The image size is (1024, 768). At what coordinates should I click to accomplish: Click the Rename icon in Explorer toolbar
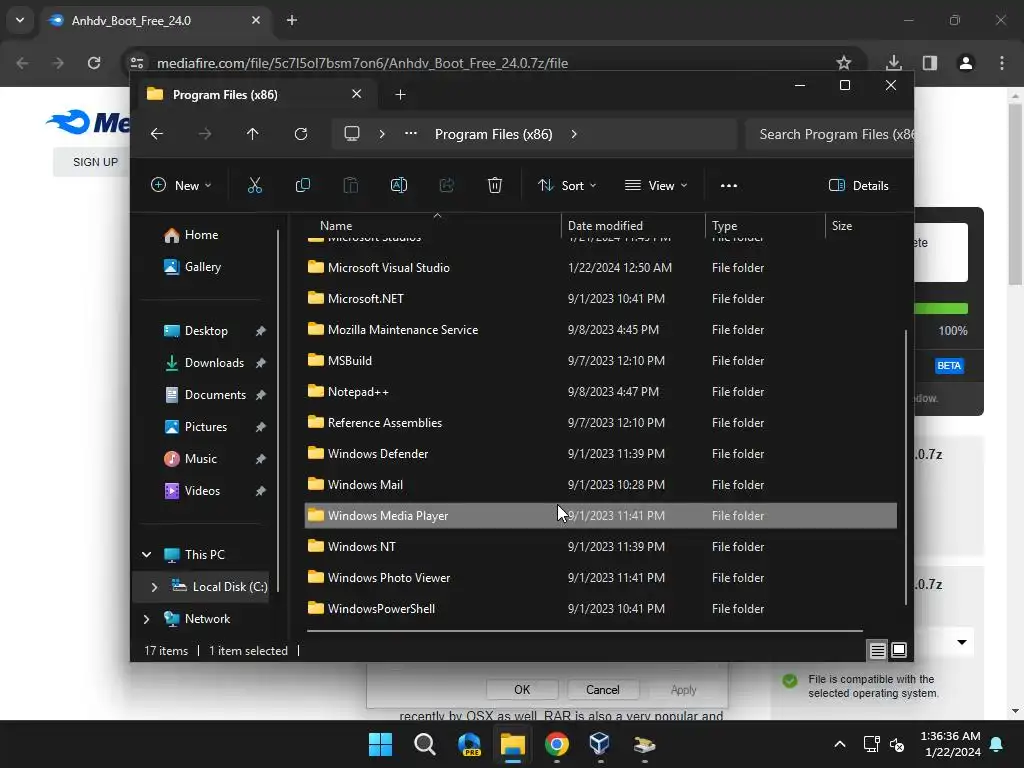click(398, 185)
